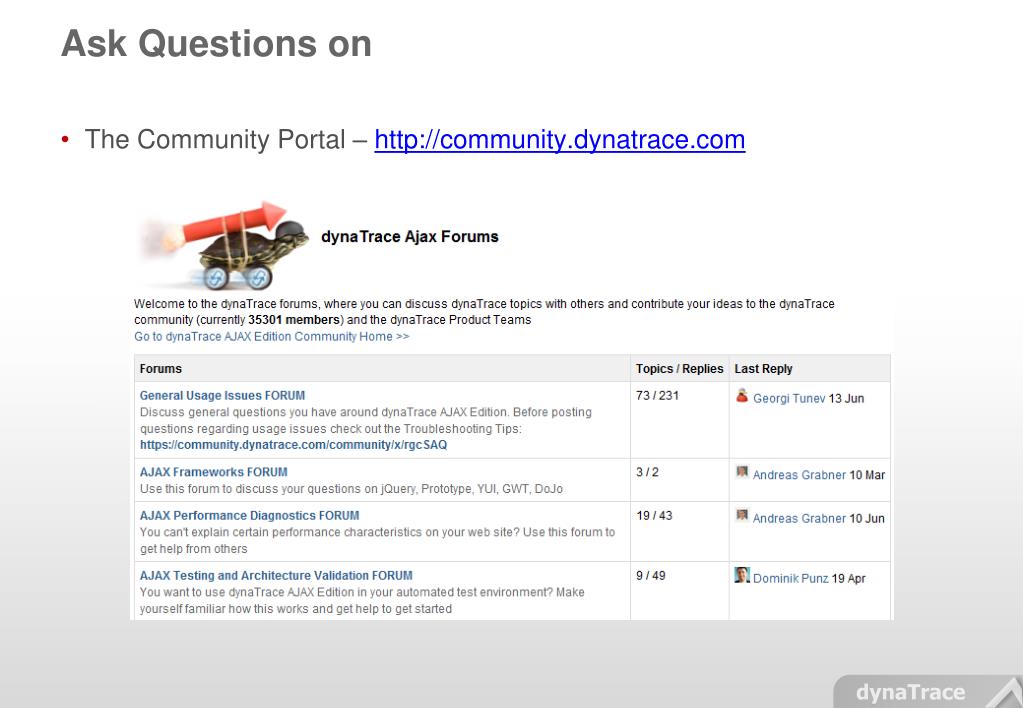Click the Topics / Replies column header
The width and height of the screenshot is (1023, 708).
(680, 369)
